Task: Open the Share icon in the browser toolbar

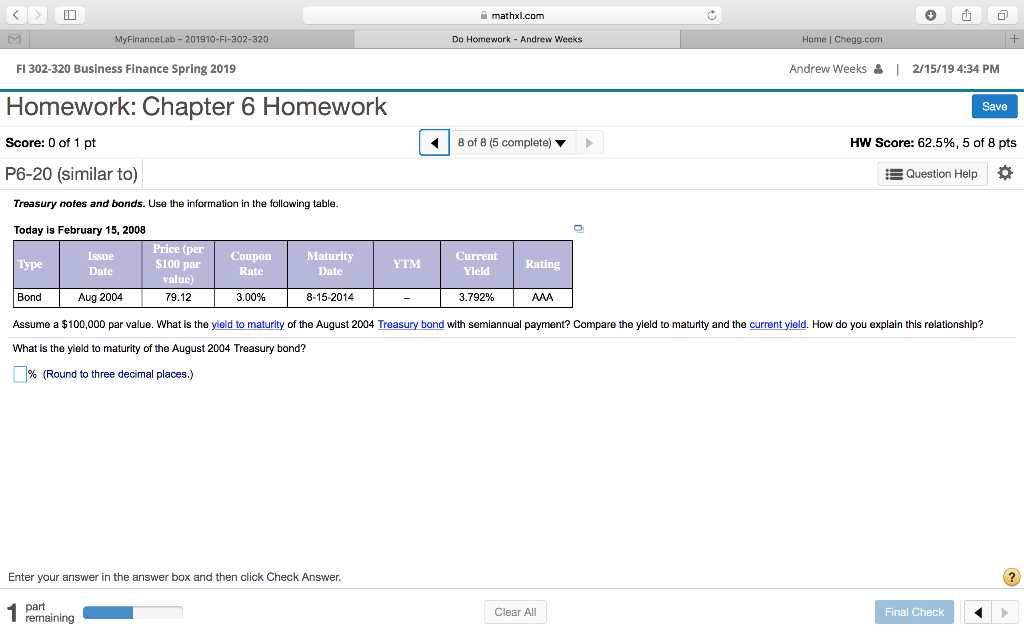Action: 966,14
